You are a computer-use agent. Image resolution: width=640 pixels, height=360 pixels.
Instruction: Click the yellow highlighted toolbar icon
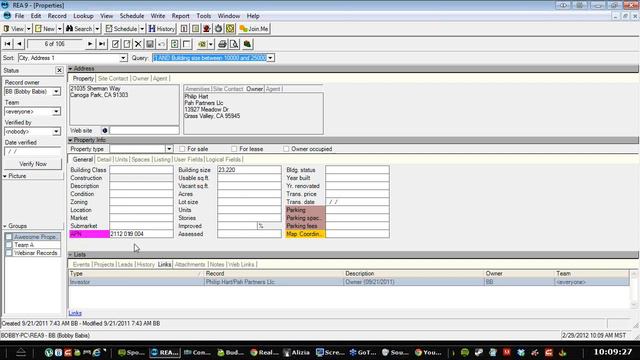(230, 29)
